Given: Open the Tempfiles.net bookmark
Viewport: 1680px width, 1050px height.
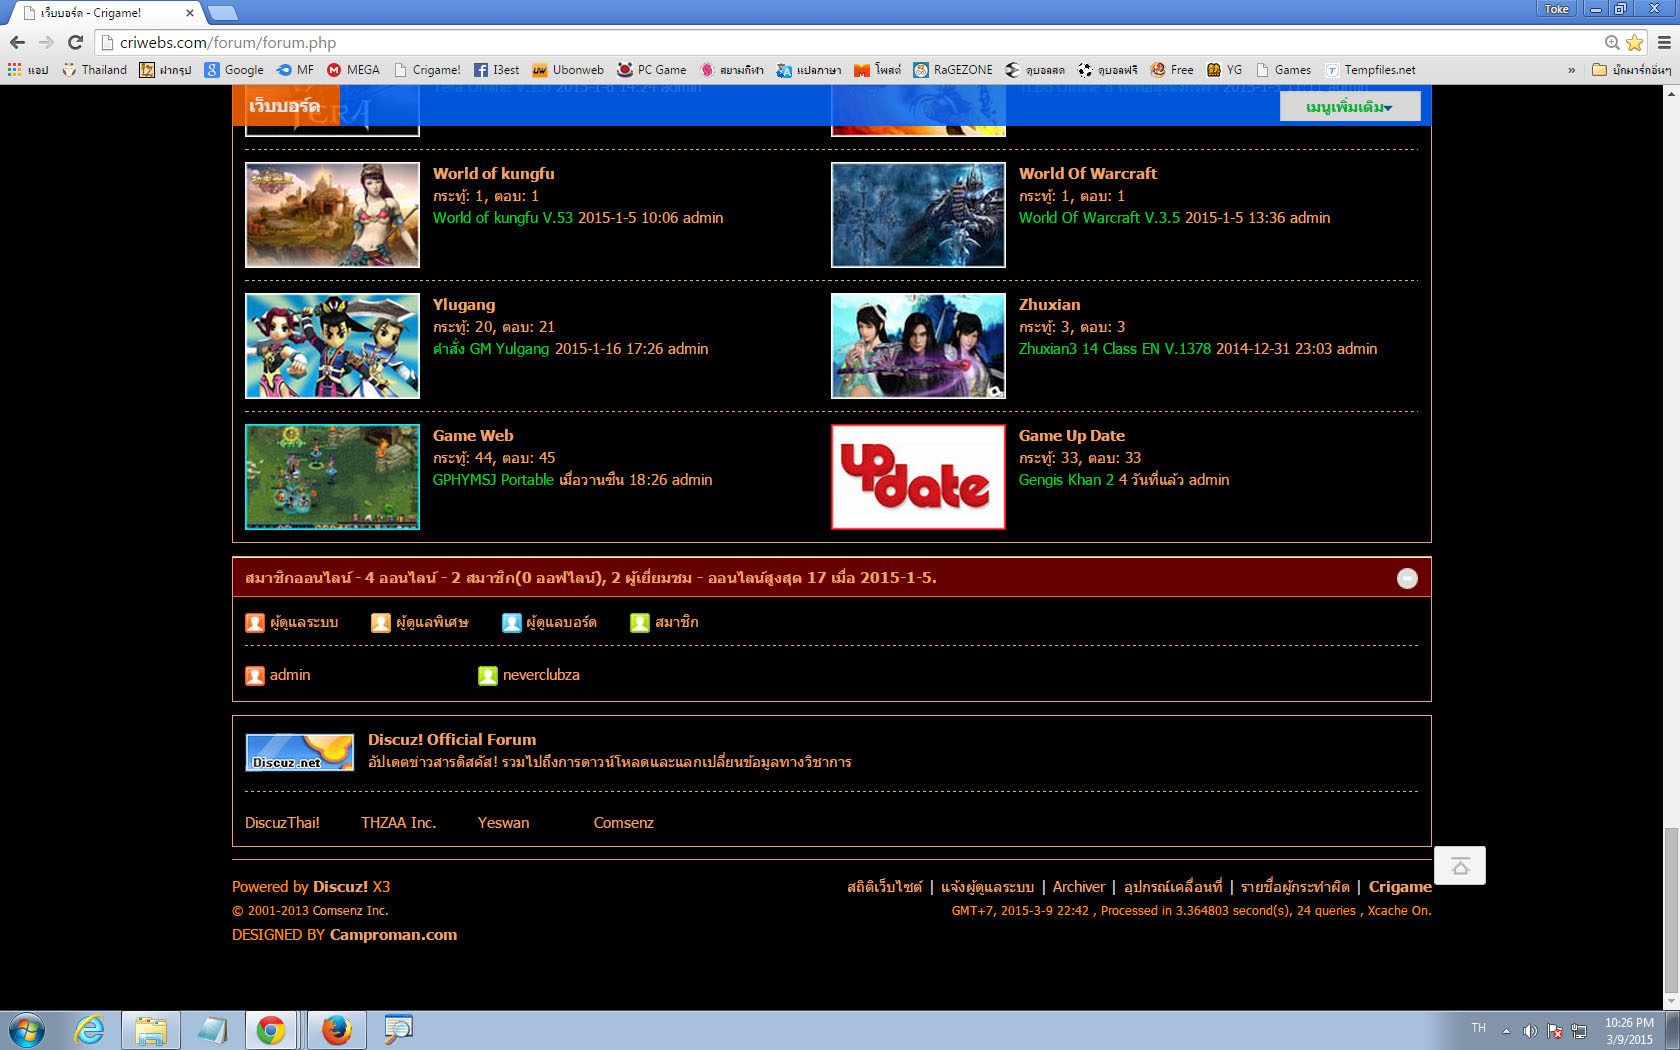Looking at the screenshot, I should 1370,70.
